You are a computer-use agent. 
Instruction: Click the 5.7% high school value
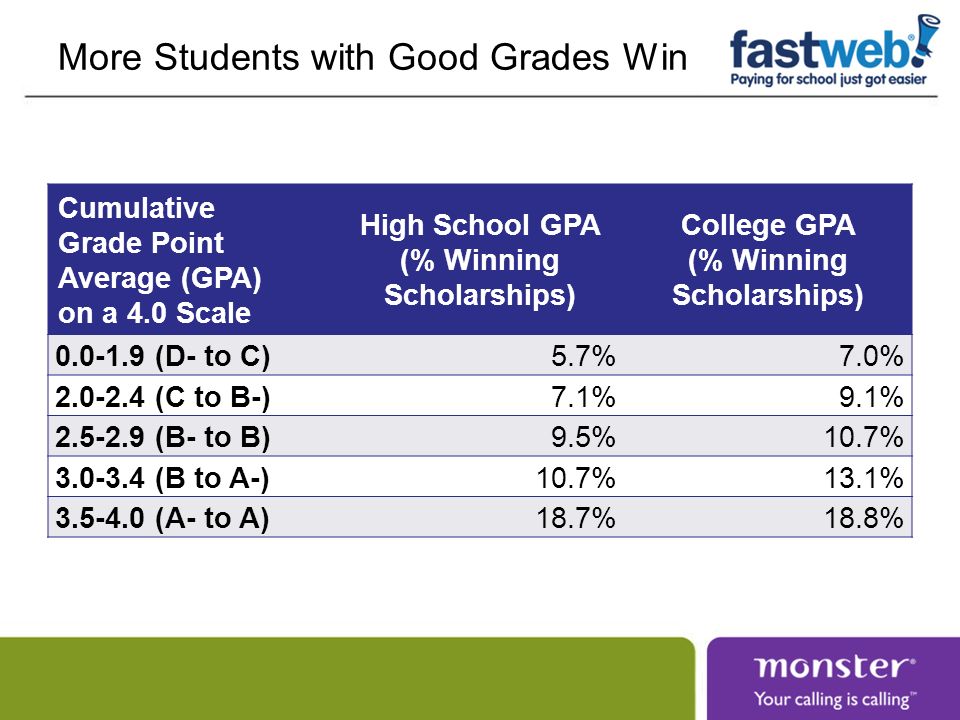pyautogui.click(x=583, y=356)
